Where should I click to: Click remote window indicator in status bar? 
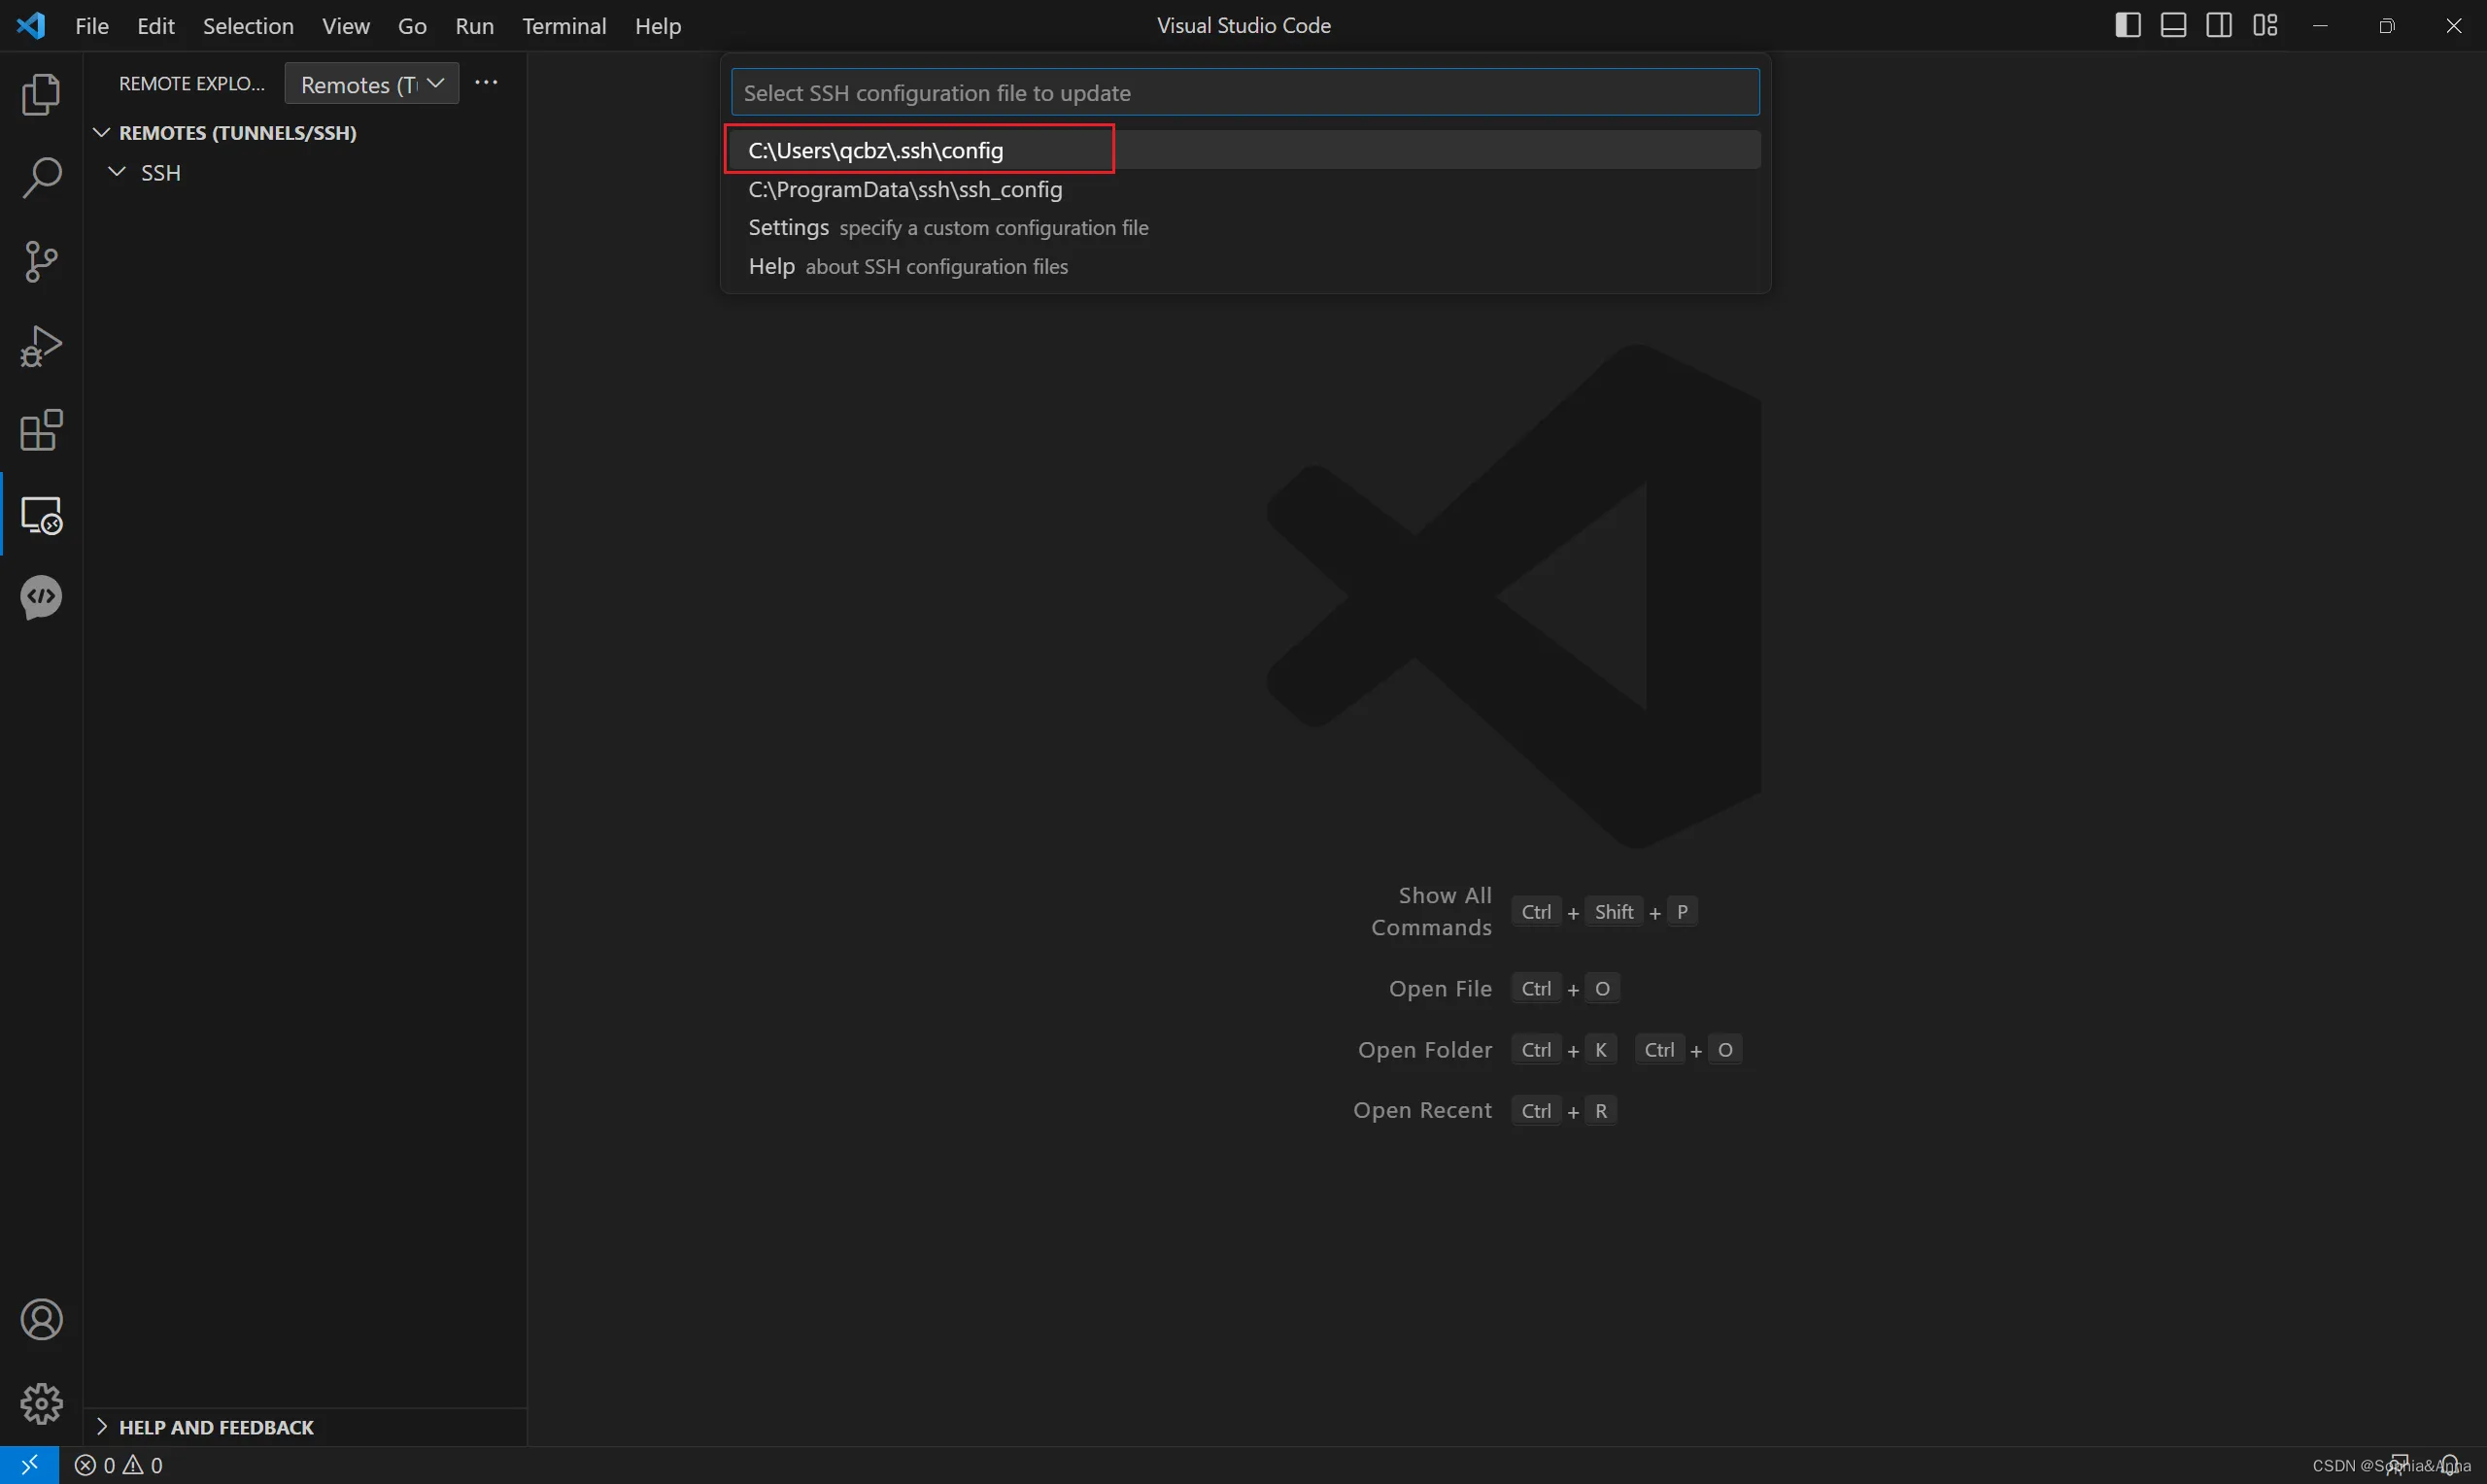click(29, 1465)
